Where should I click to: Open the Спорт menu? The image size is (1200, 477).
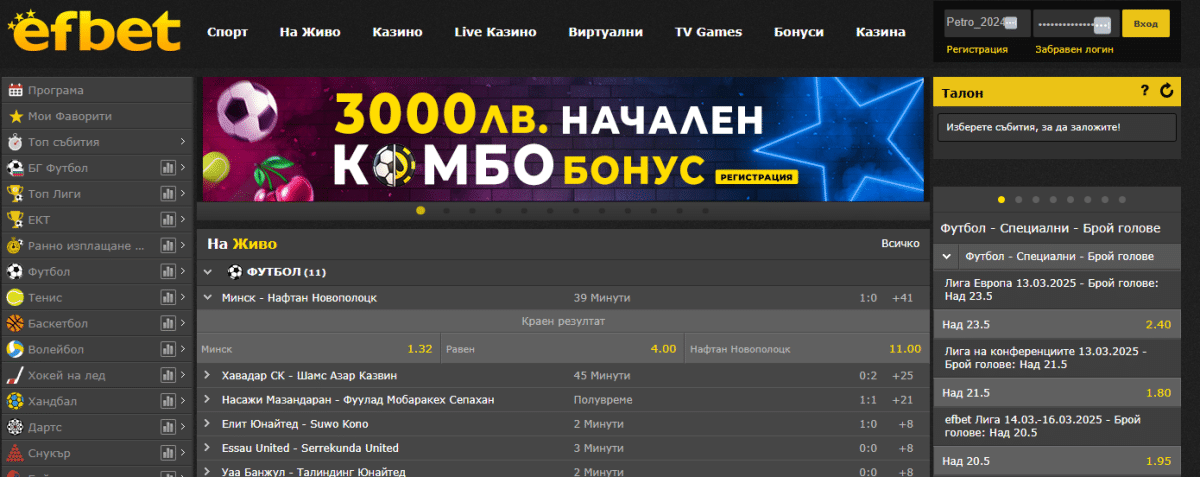(x=227, y=32)
